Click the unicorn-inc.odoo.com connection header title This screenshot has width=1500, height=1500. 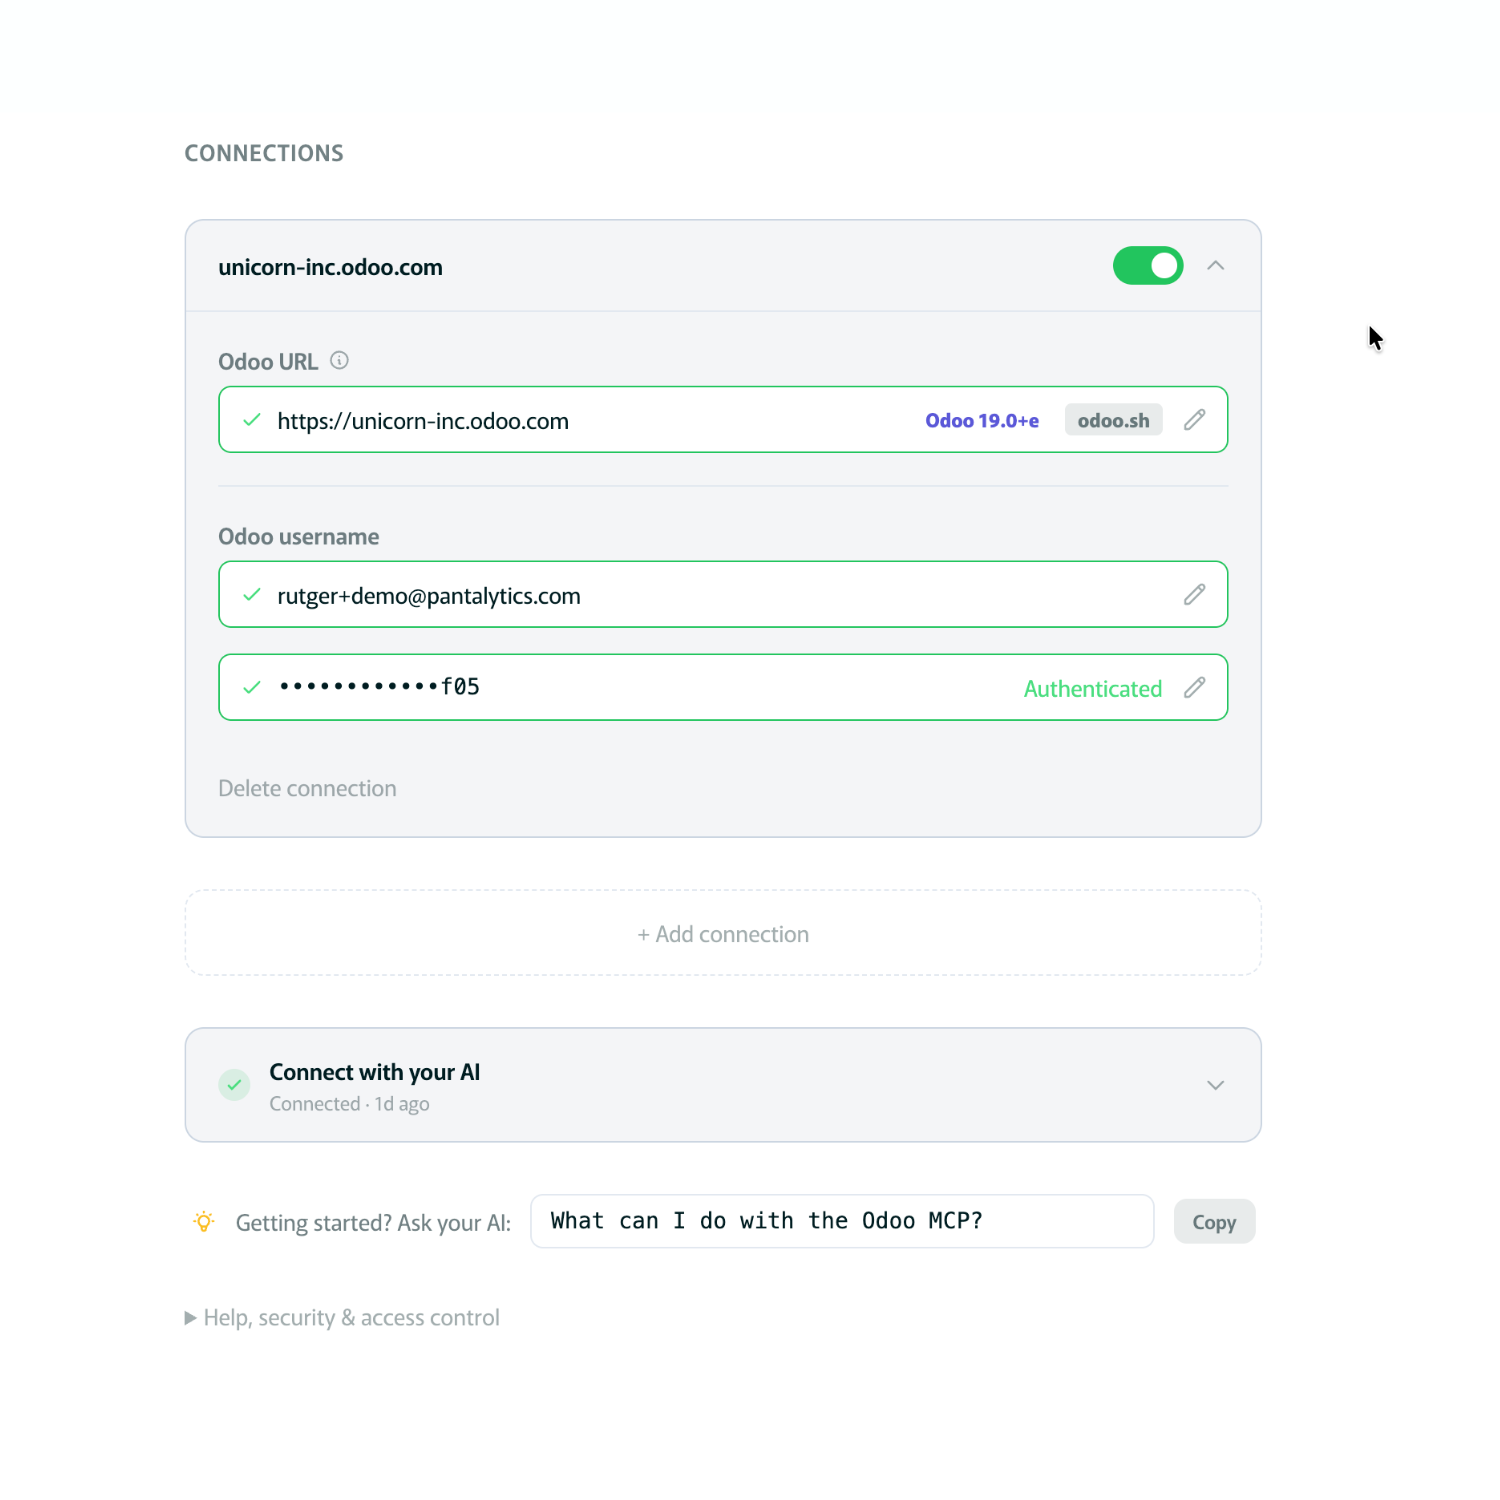pyautogui.click(x=331, y=268)
